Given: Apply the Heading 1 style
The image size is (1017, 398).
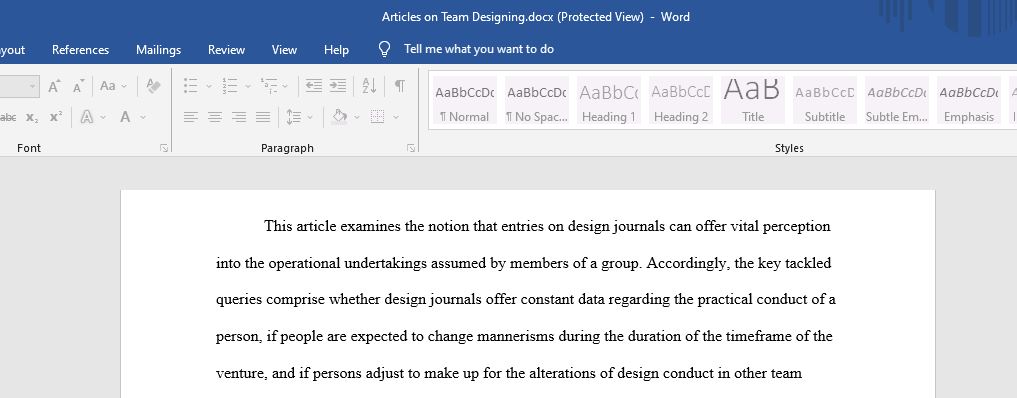Looking at the screenshot, I should (x=608, y=100).
